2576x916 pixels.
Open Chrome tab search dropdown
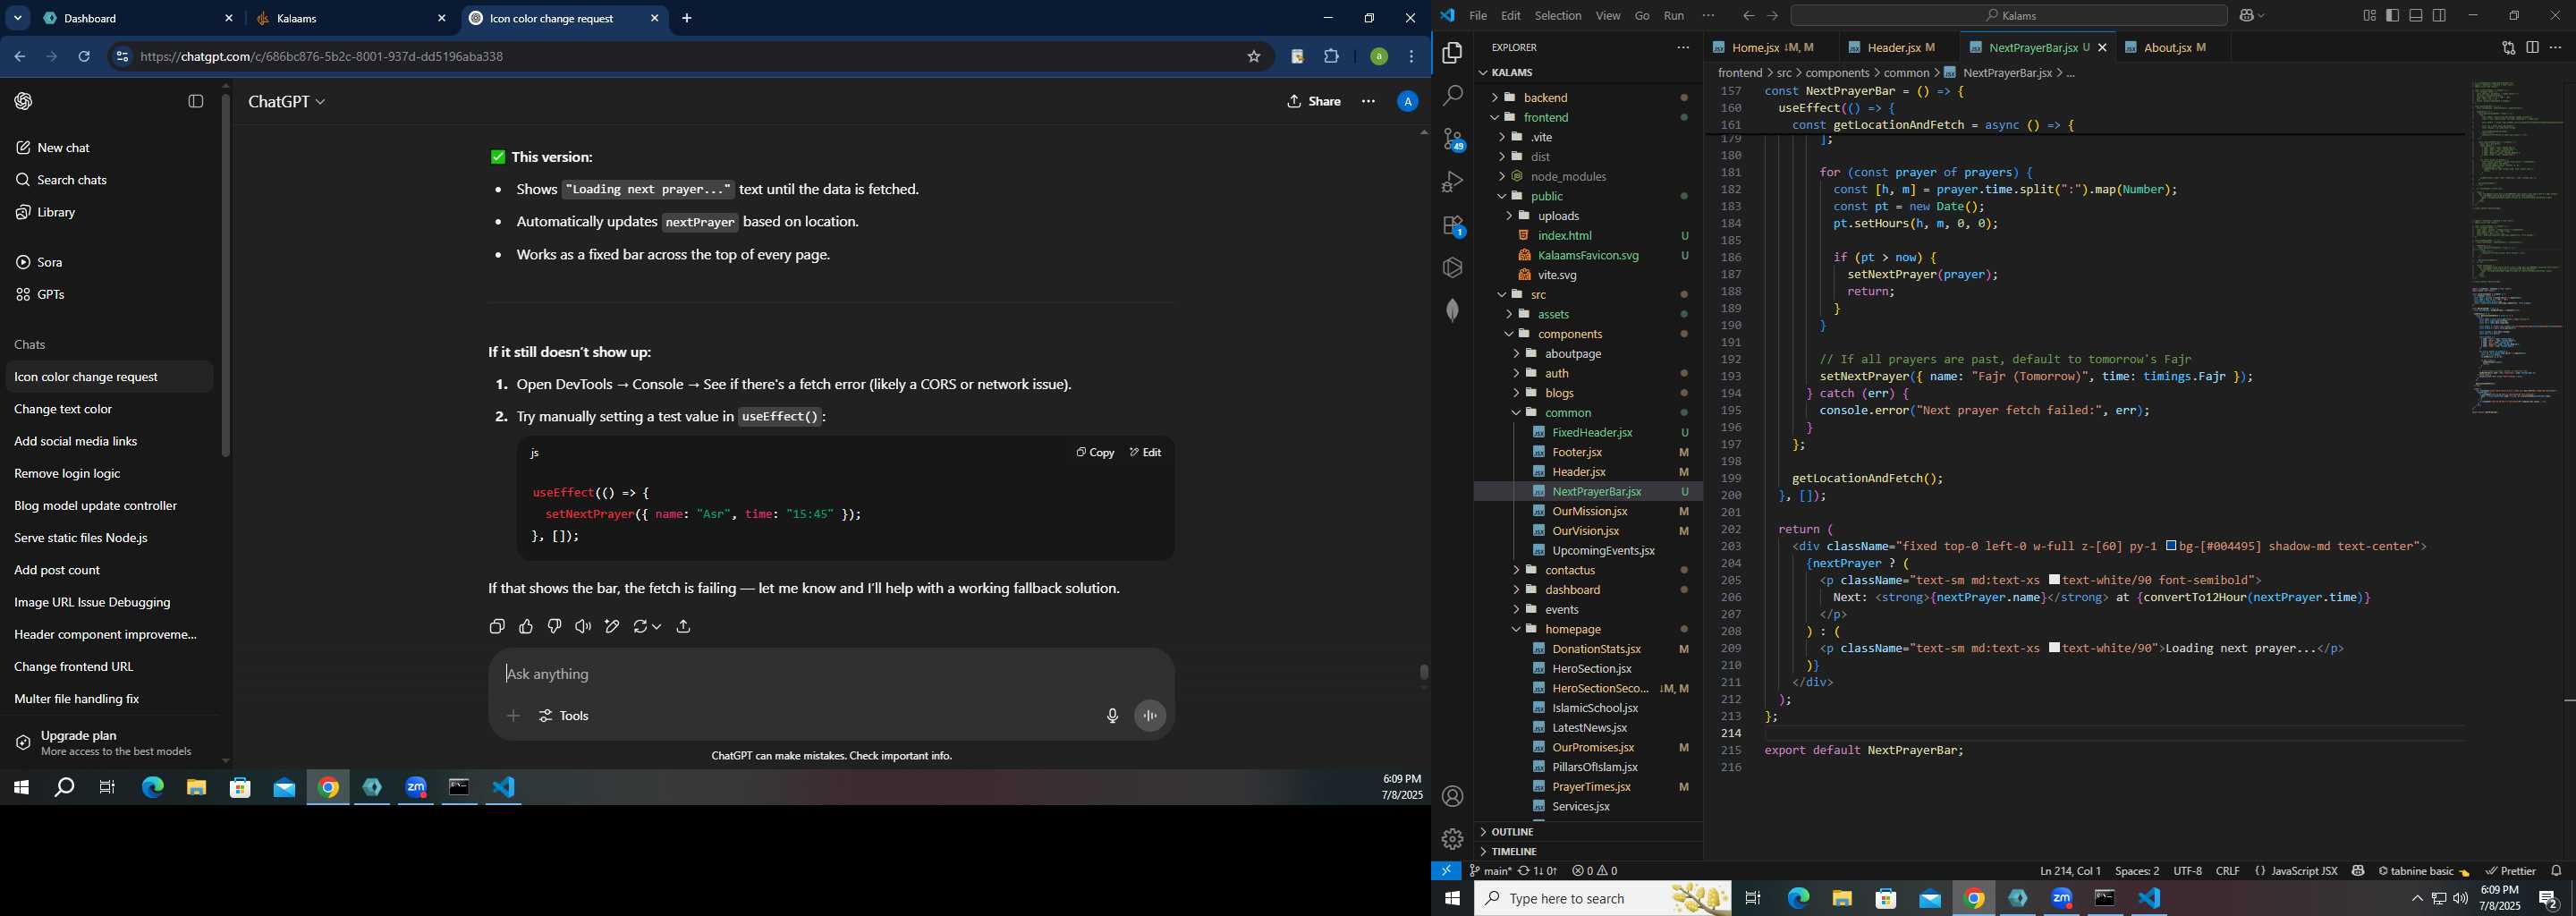[x=18, y=18]
